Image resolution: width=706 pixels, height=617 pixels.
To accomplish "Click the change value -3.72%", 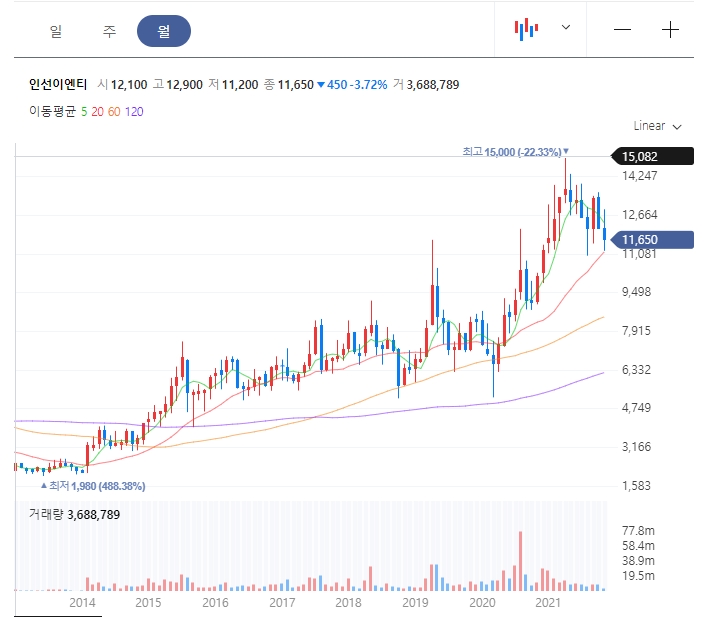I will click(368, 85).
